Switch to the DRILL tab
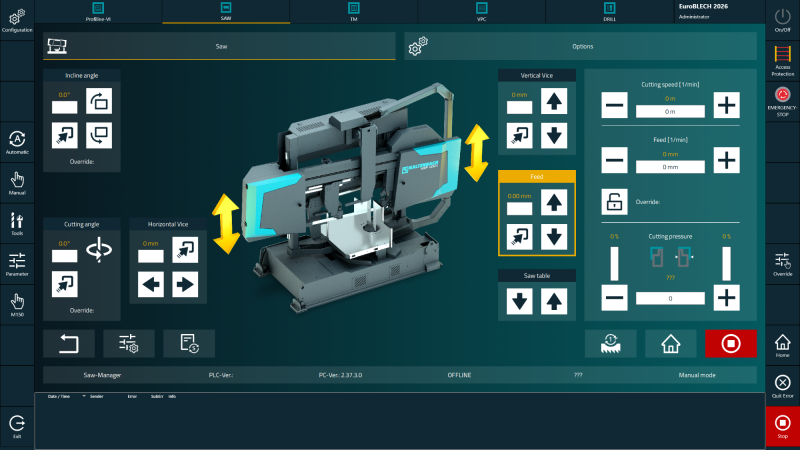This screenshot has height=450, width=800. (x=609, y=12)
